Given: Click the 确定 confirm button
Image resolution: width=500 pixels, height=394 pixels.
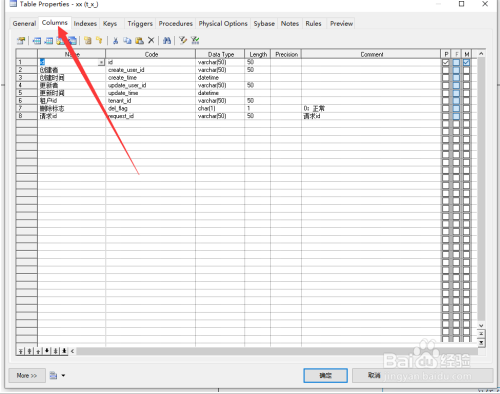Looking at the screenshot, I should click(x=325, y=376).
